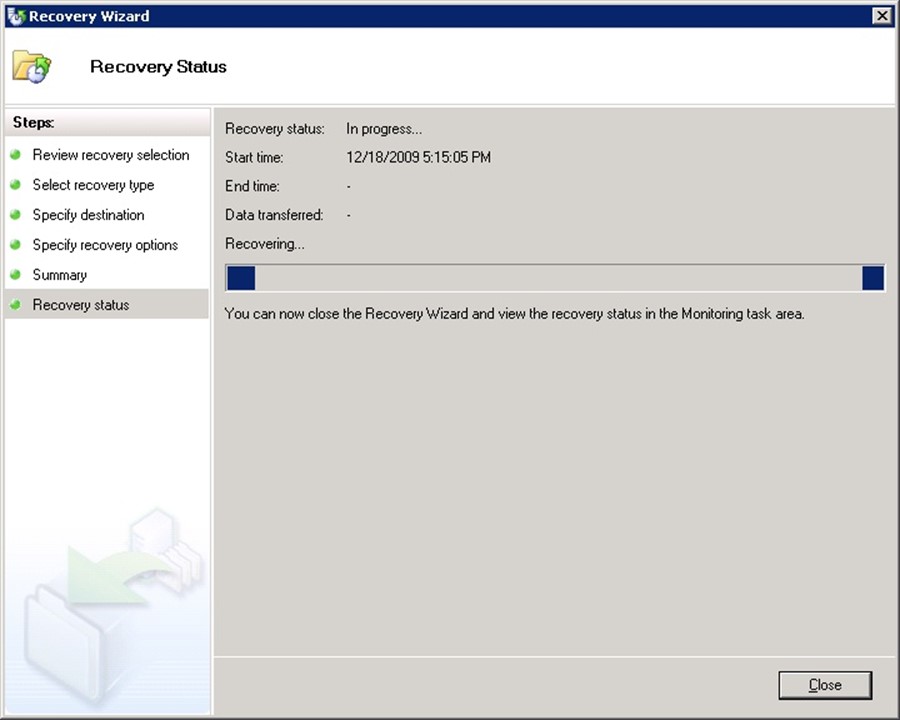The height and width of the screenshot is (720, 900).
Task: Click green bullet next to Select recovery type
Action: 16,185
